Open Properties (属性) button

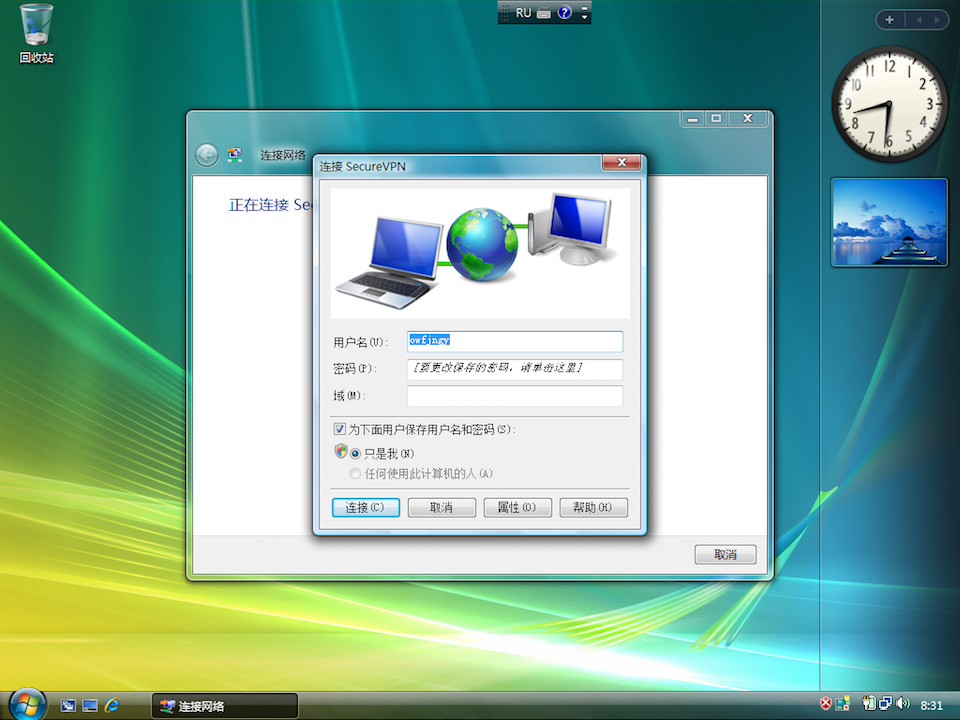pos(517,508)
